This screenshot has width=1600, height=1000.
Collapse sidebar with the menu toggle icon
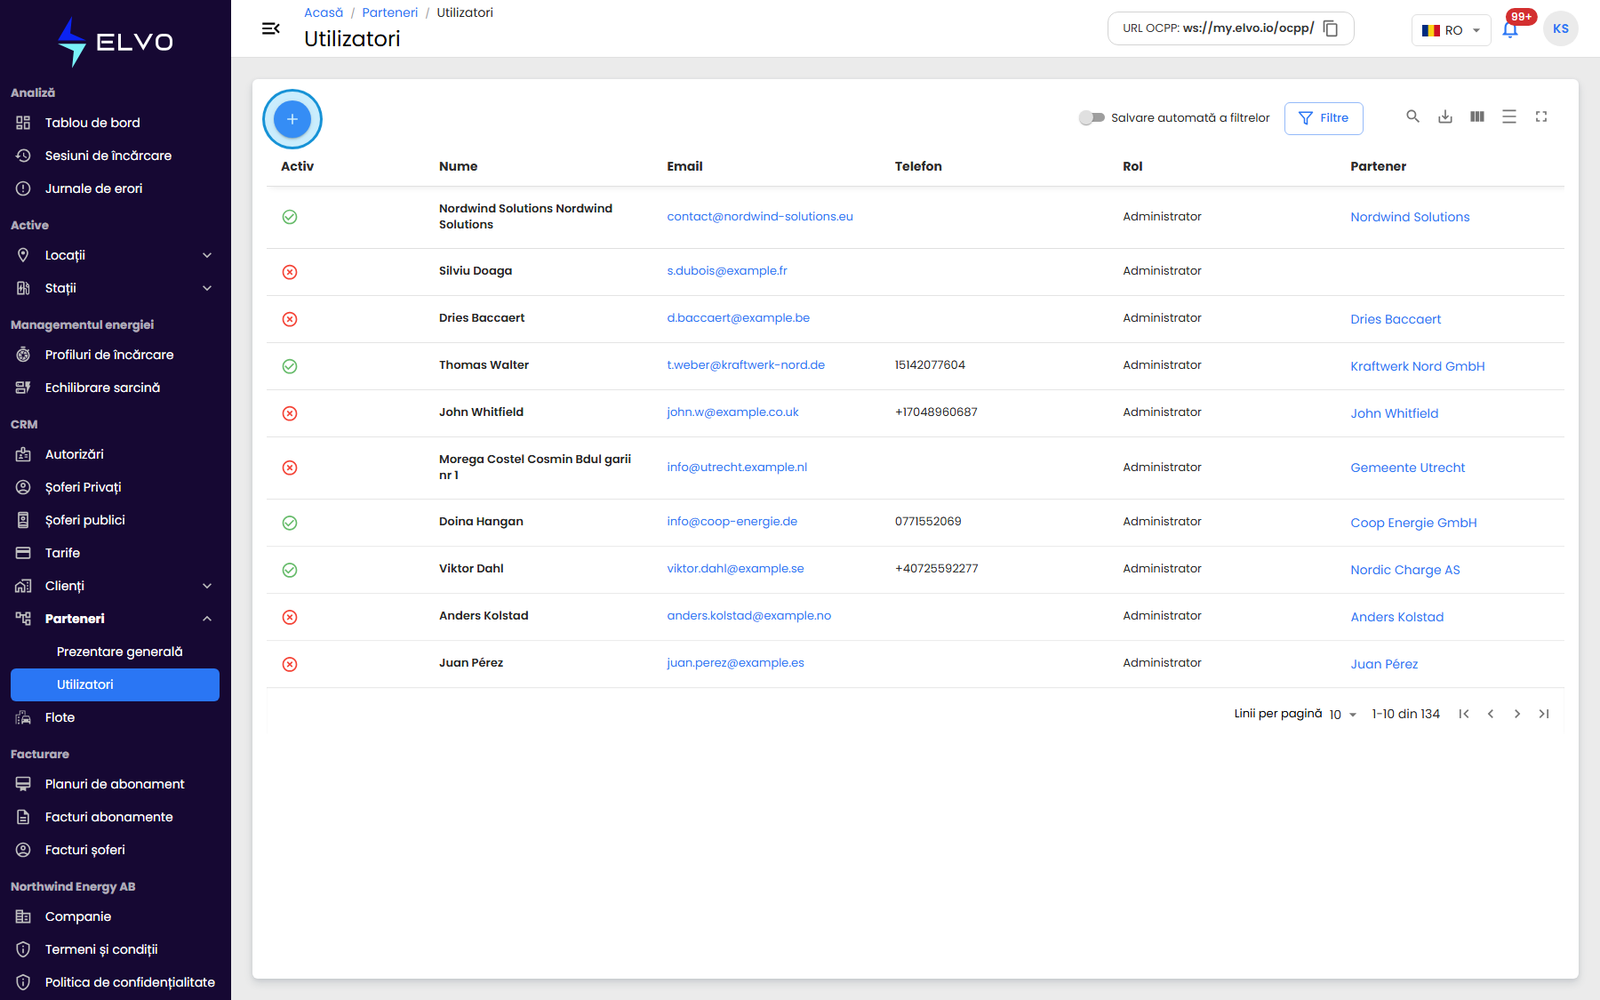[270, 28]
